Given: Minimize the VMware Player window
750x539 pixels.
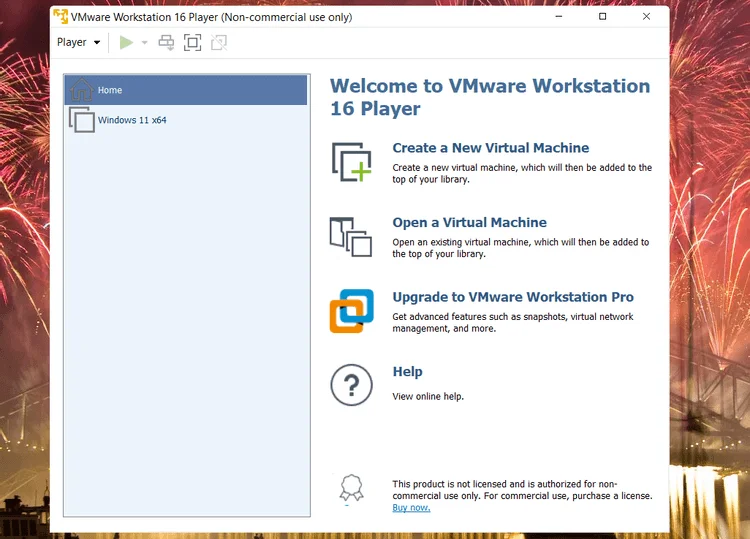Looking at the screenshot, I should [559, 17].
